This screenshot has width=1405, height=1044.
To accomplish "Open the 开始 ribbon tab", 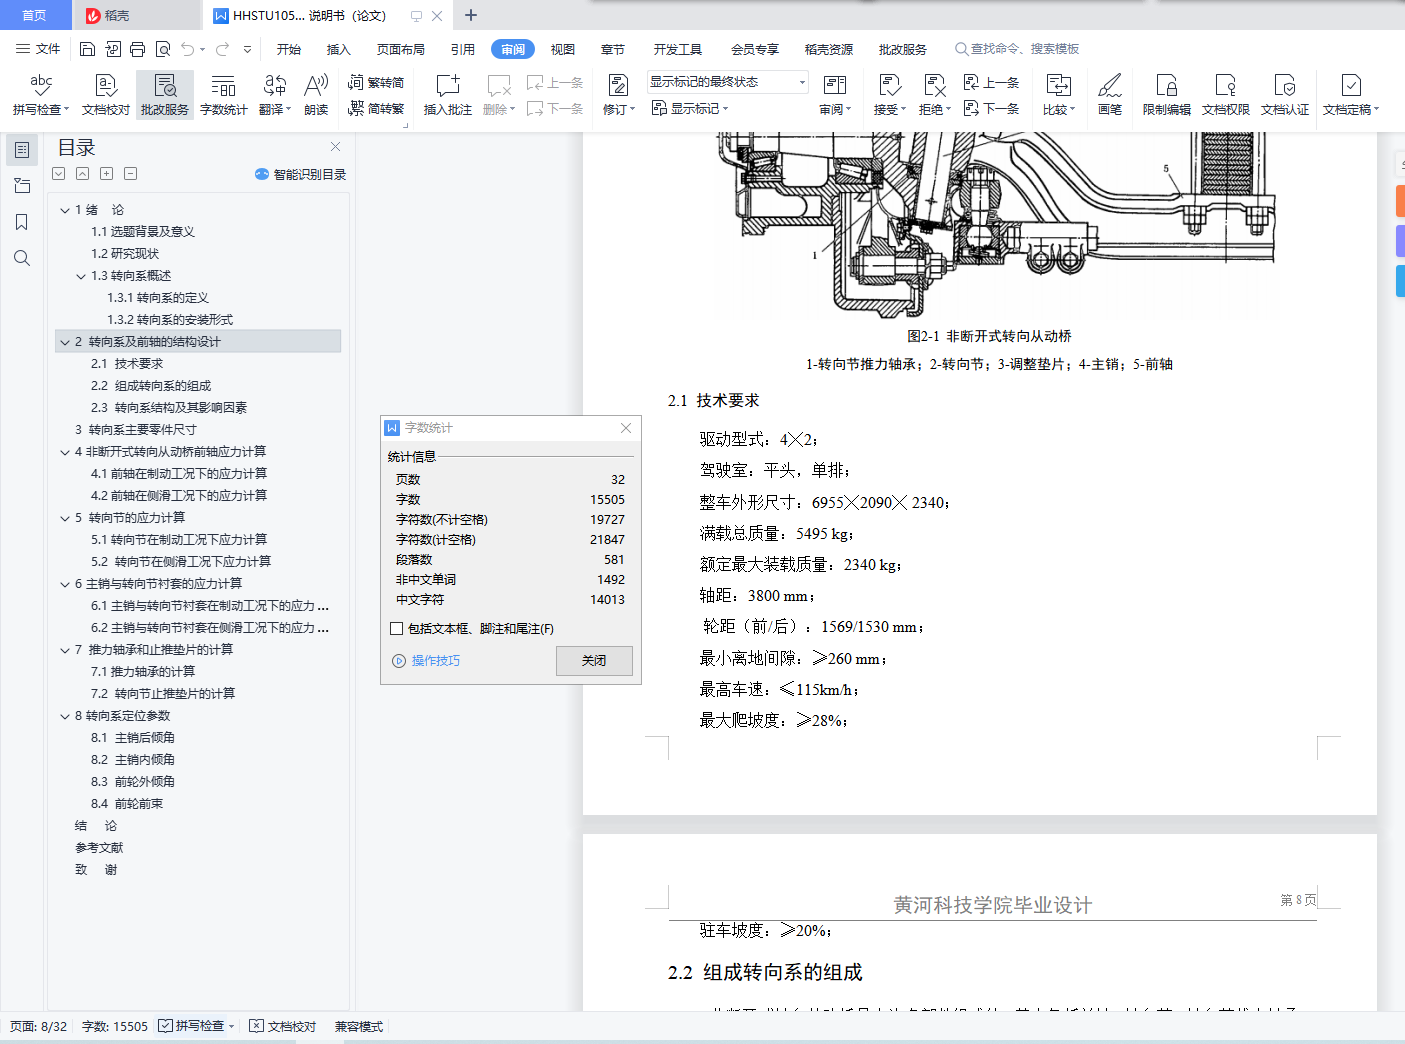I will click(289, 49).
